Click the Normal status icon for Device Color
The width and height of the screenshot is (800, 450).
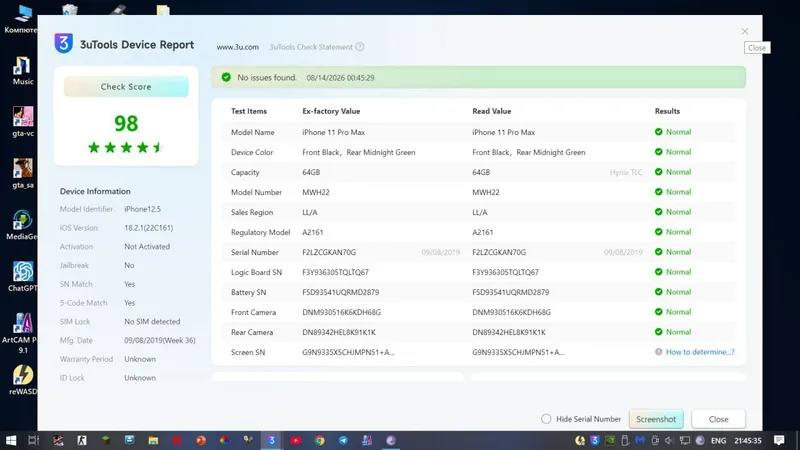pyautogui.click(x=659, y=152)
